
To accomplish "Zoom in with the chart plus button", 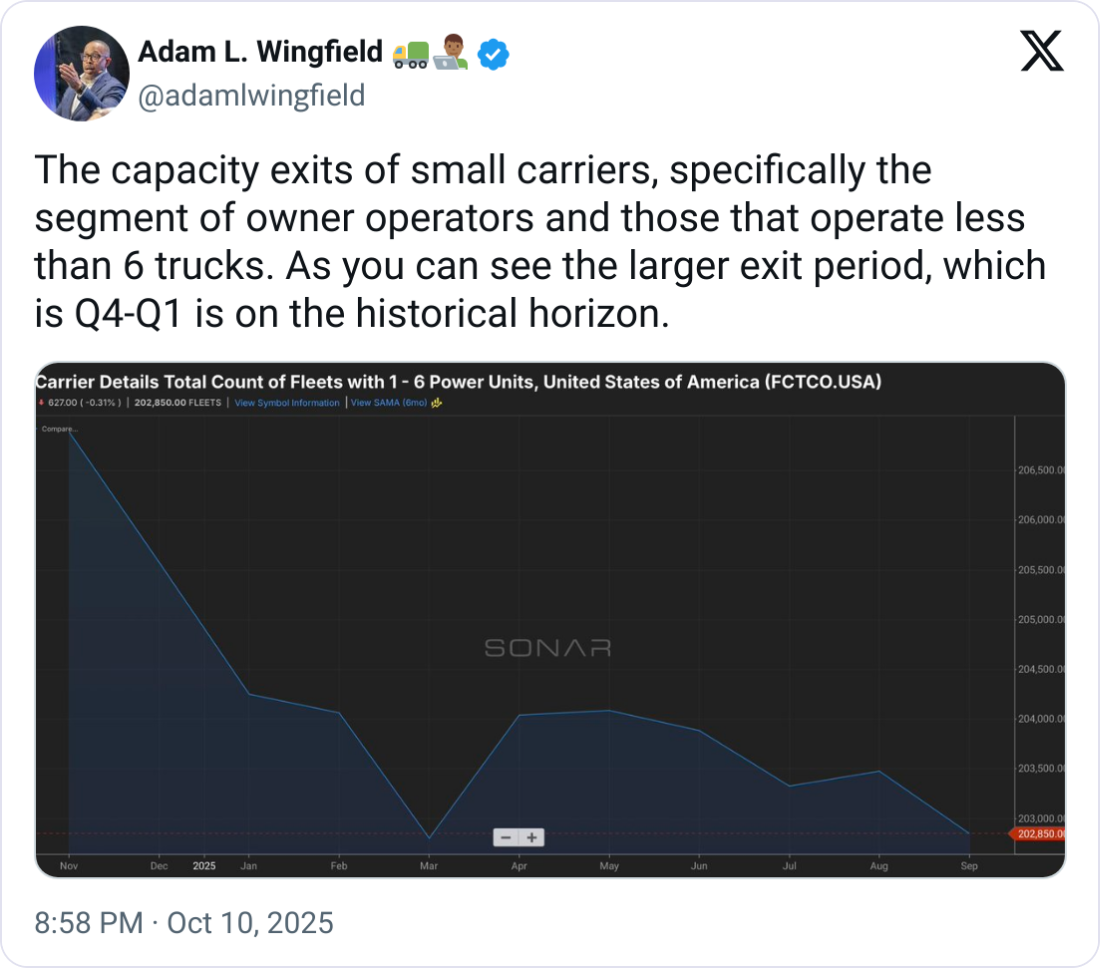I will [532, 837].
